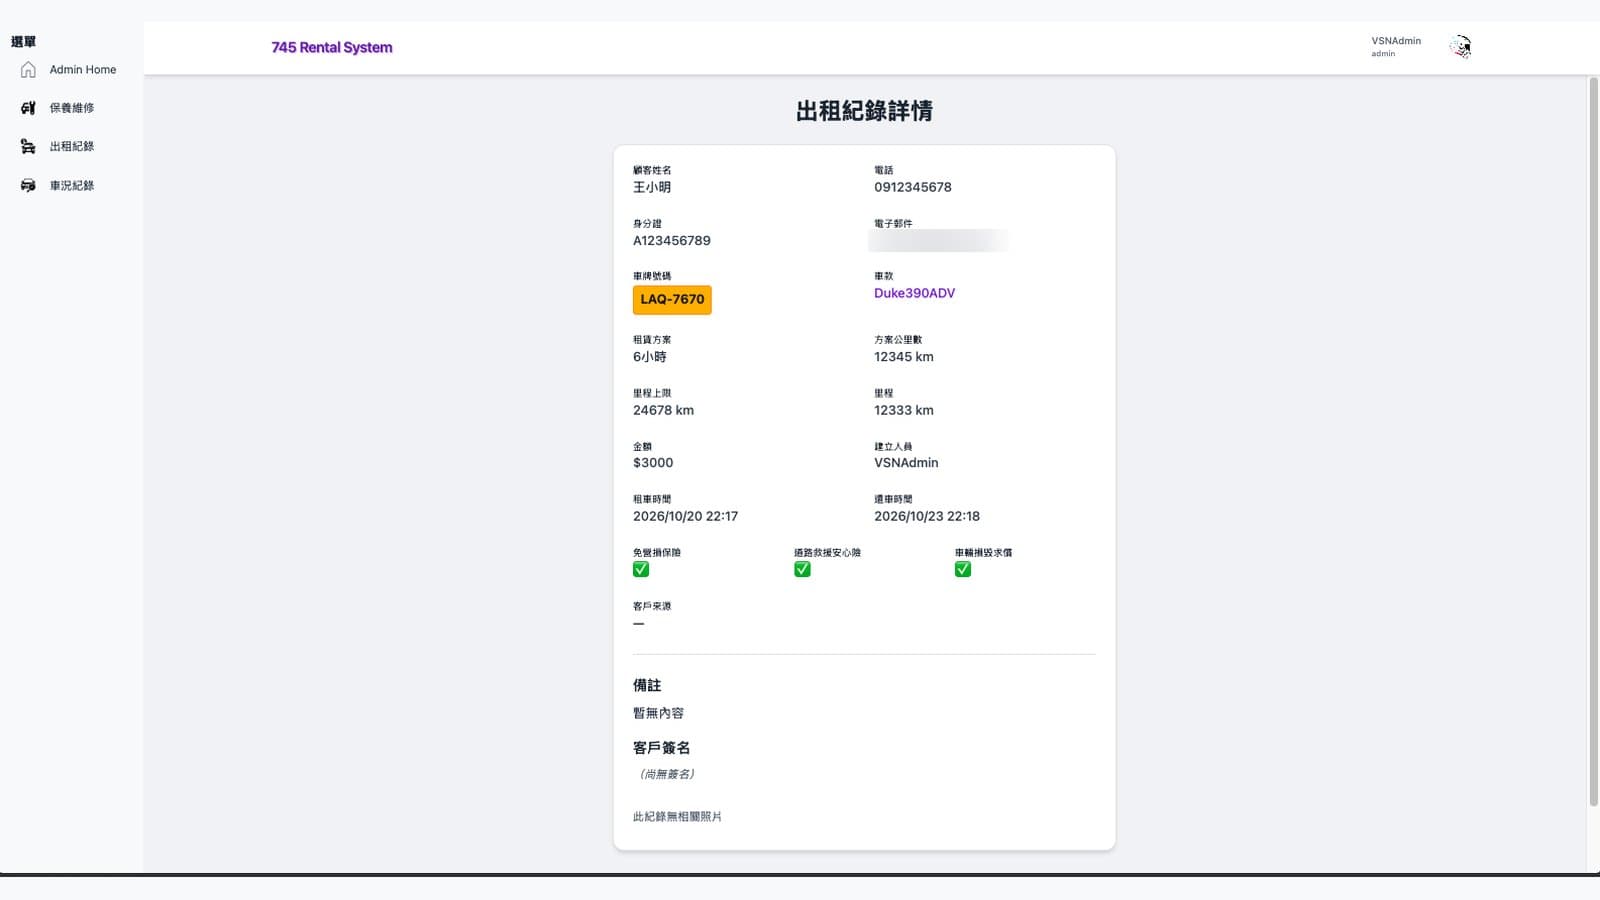Click the 出租紀錄 rental record icon

[28, 147]
